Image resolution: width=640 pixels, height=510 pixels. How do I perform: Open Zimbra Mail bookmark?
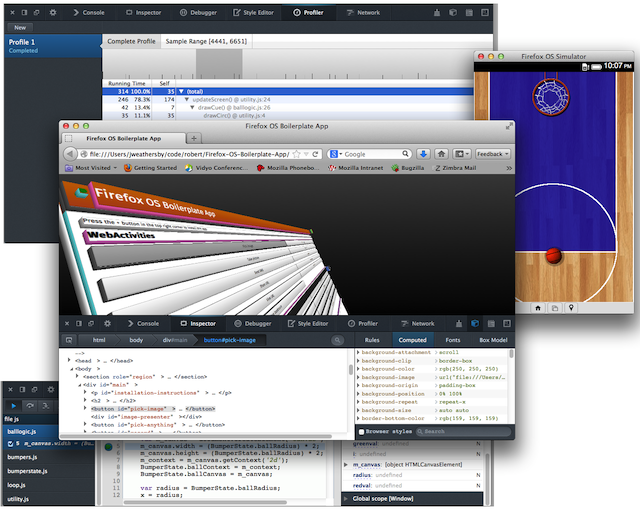pos(455,168)
